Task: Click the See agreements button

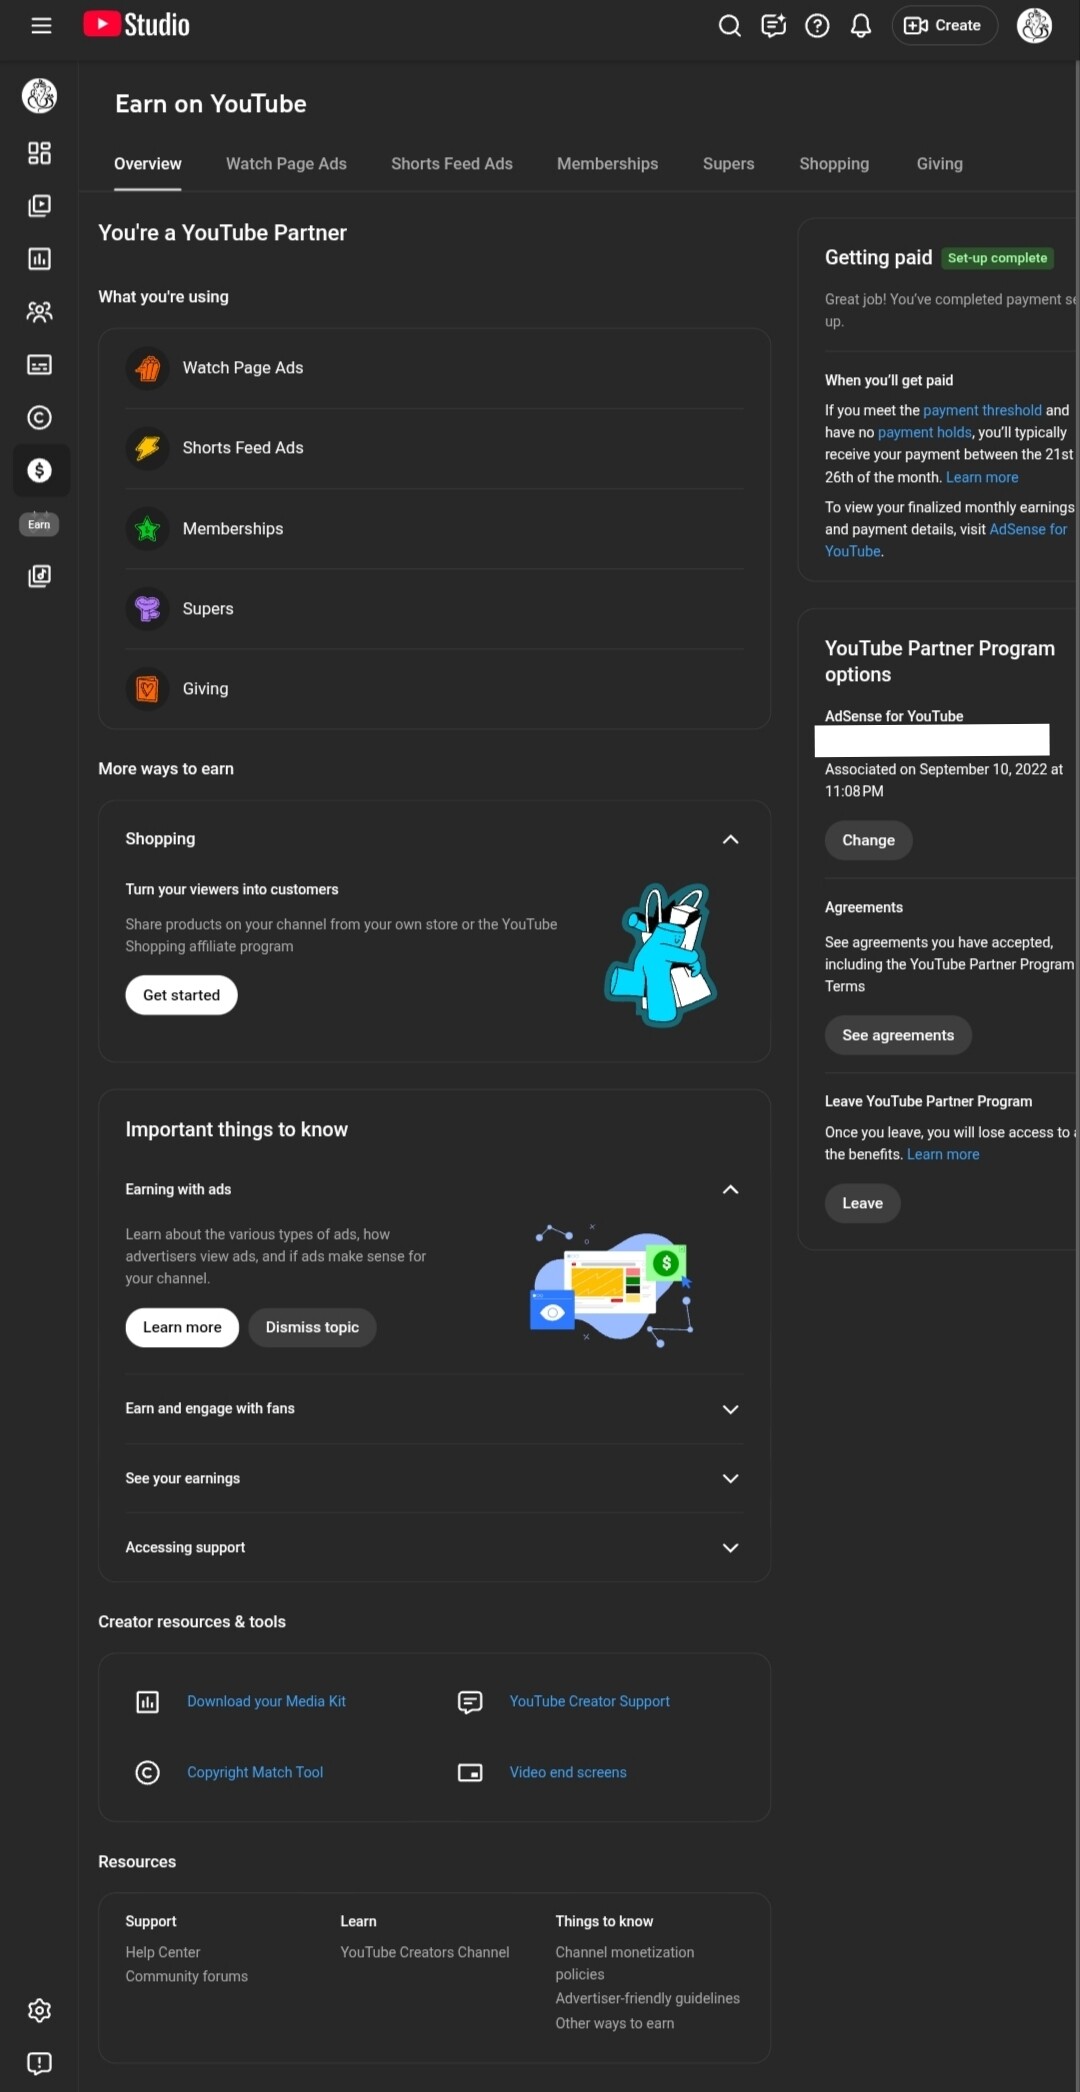Action: [897, 1035]
